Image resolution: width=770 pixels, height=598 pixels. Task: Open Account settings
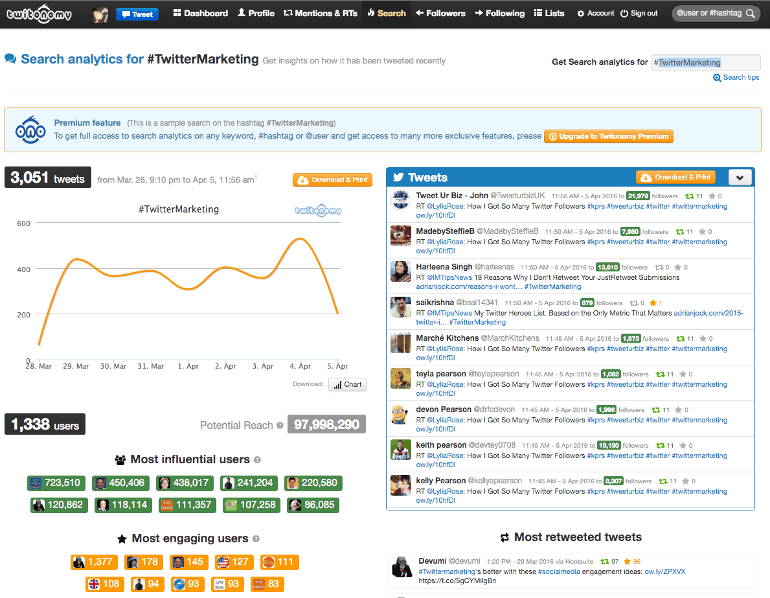tap(595, 13)
